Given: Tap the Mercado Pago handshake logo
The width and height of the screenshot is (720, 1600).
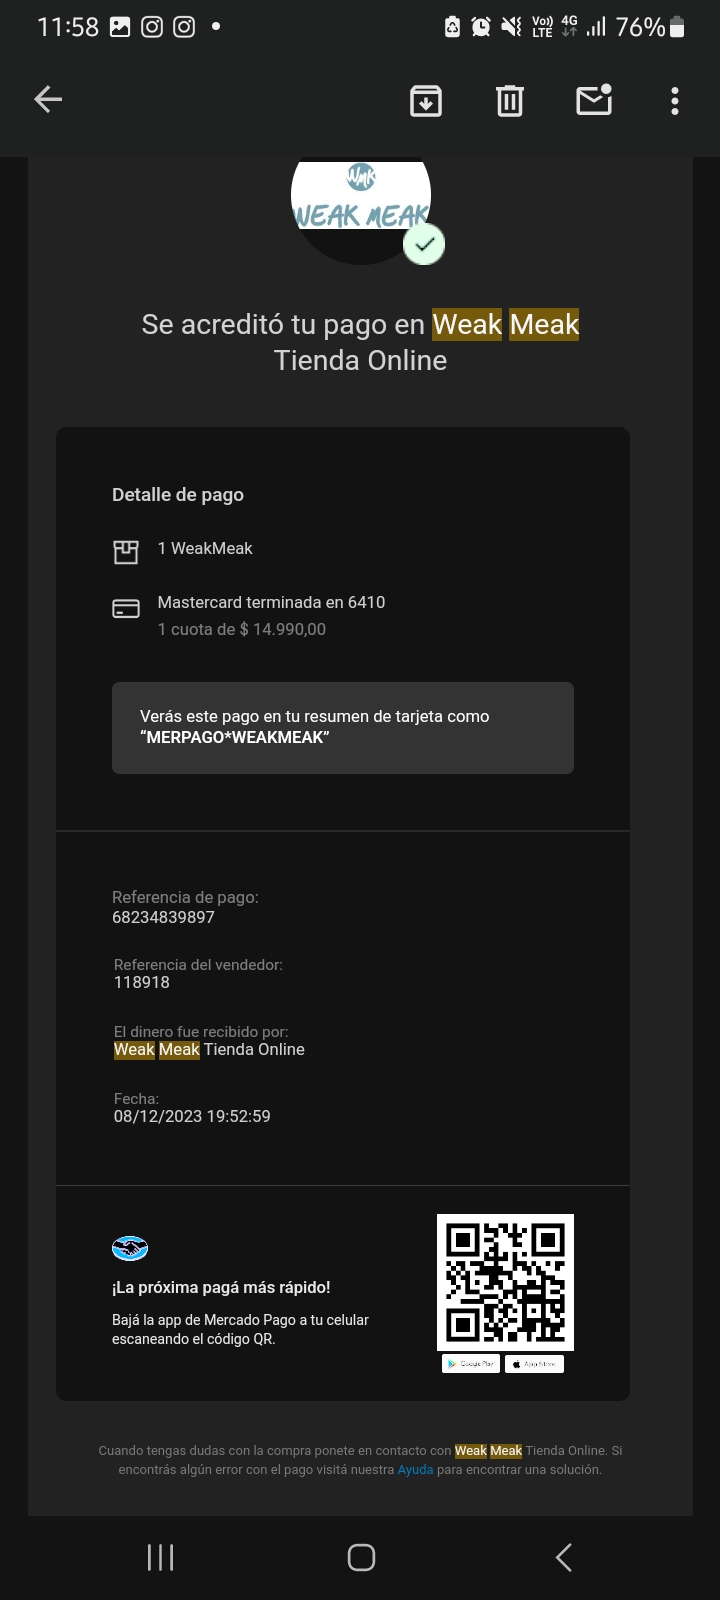Looking at the screenshot, I should [130, 1248].
